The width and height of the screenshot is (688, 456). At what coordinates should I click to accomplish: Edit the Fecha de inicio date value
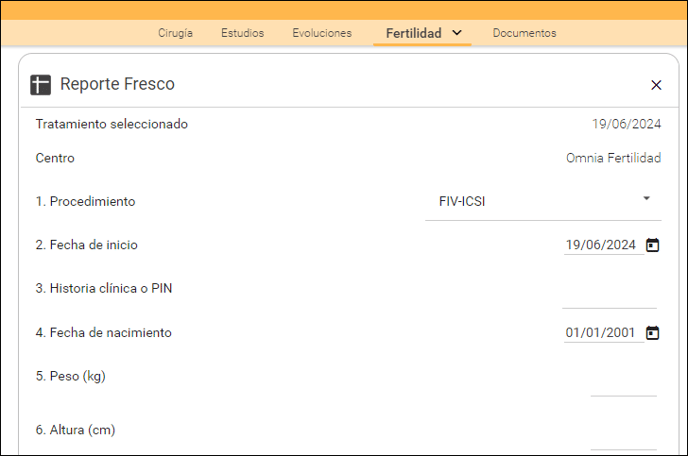600,244
